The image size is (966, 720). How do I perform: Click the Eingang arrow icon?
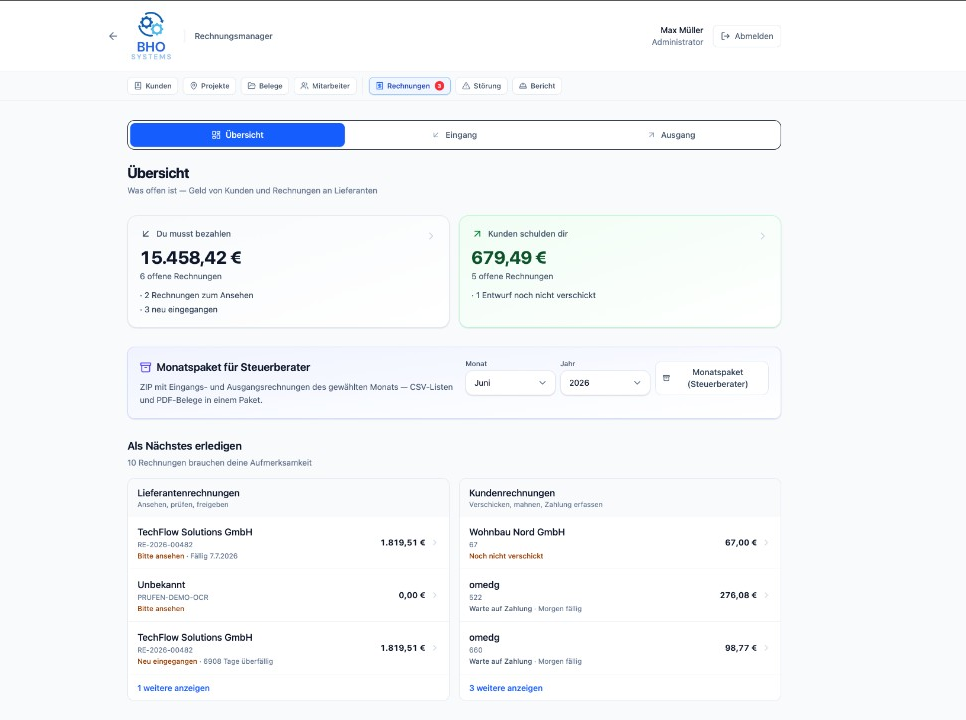436,135
